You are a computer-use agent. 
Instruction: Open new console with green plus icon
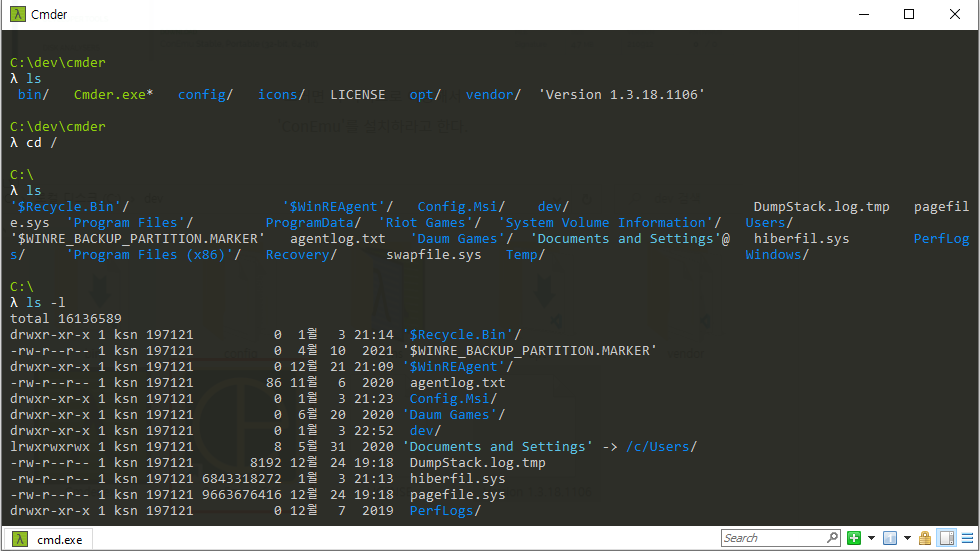pyautogui.click(x=854, y=538)
